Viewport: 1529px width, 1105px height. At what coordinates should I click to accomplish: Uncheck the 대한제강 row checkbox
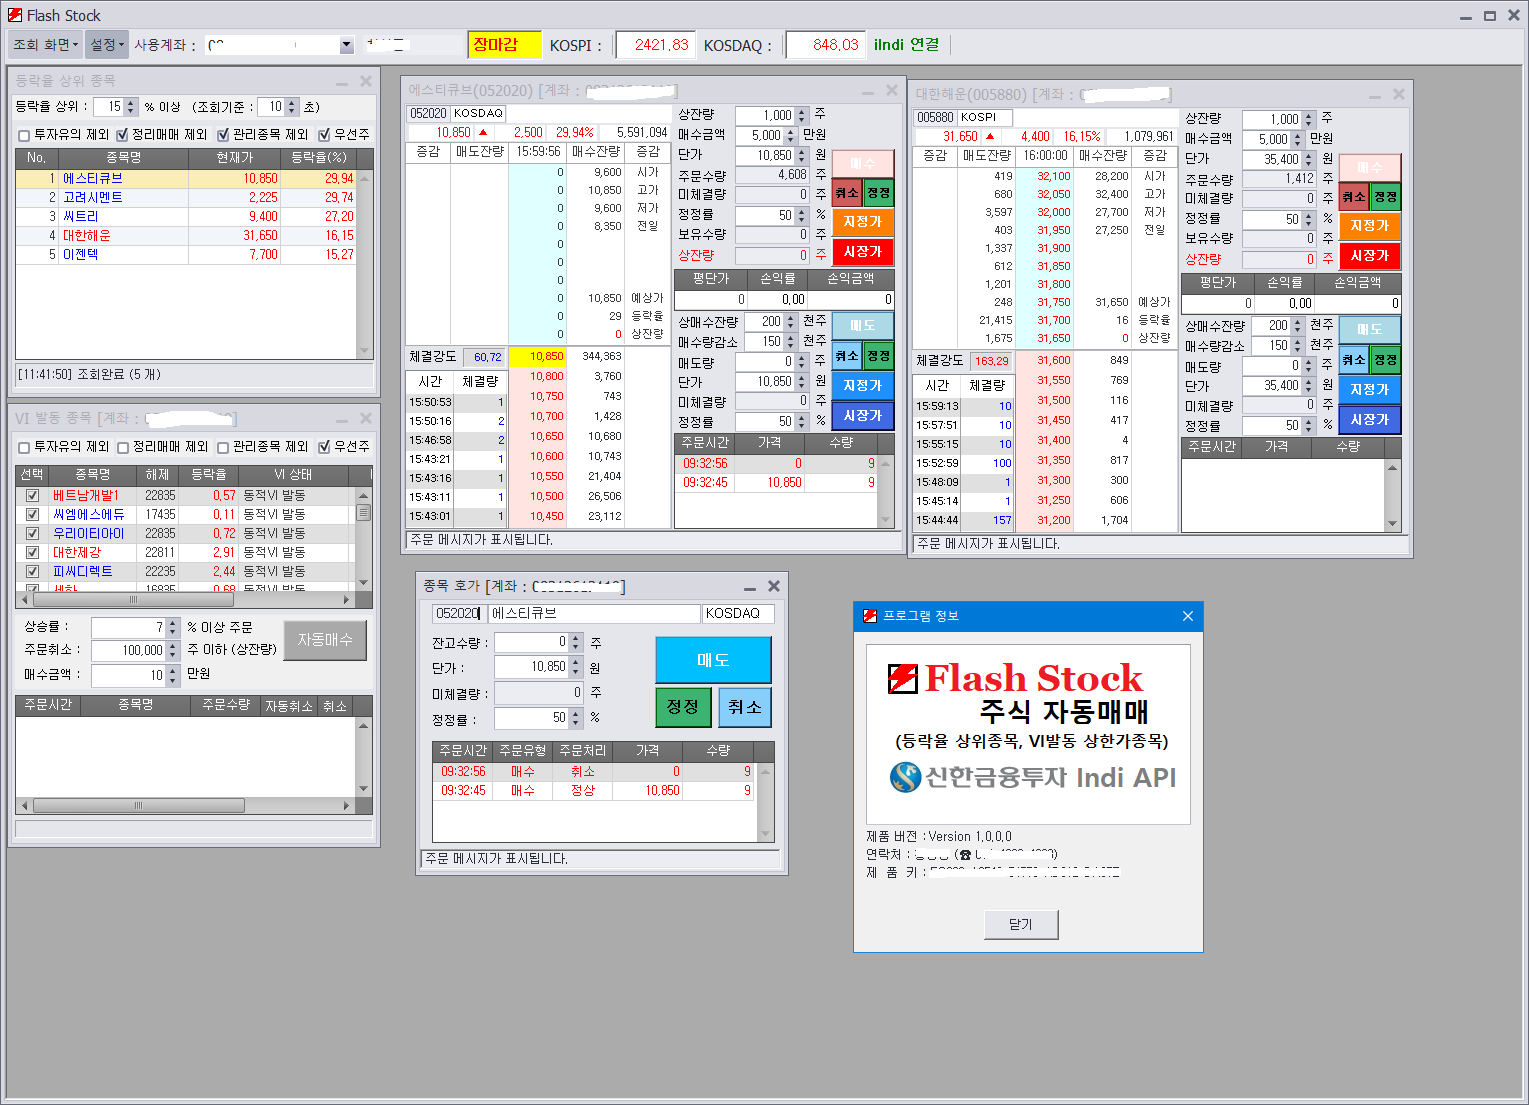coord(32,552)
